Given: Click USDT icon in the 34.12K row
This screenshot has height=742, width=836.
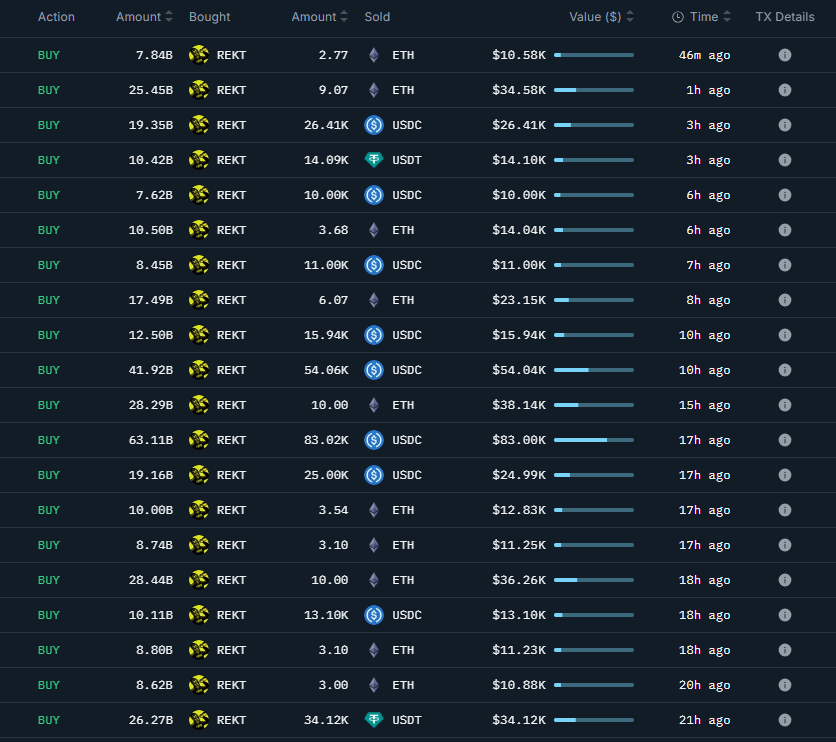Looking at the screenshot, I should 374,720.
